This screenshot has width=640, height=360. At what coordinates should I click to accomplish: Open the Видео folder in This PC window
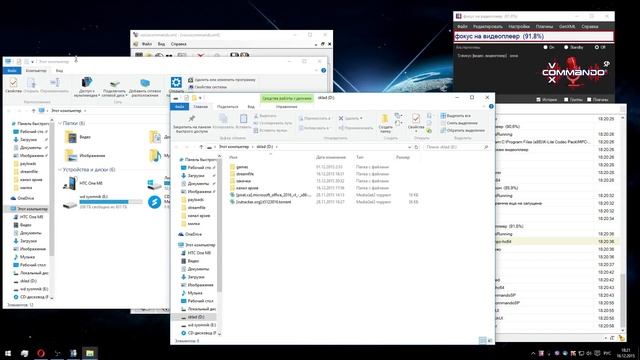tap(78, 137)
